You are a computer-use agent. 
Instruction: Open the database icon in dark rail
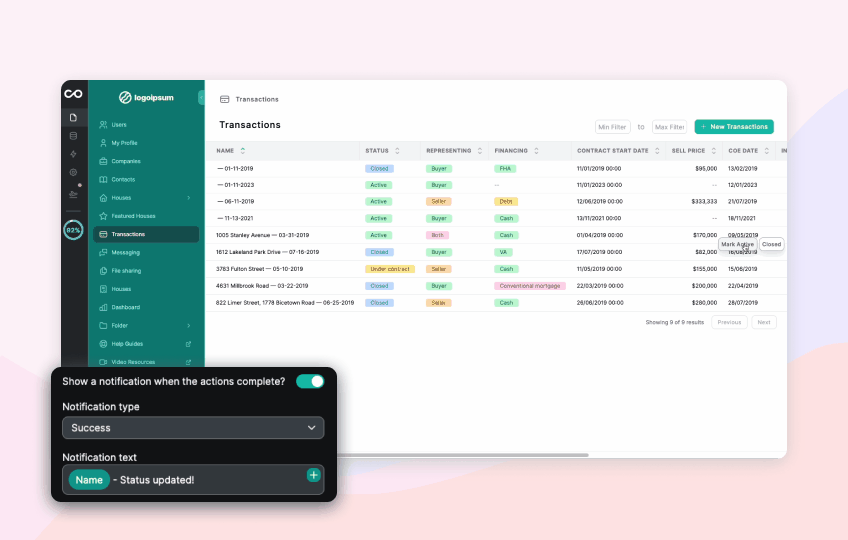click(74, 136)
